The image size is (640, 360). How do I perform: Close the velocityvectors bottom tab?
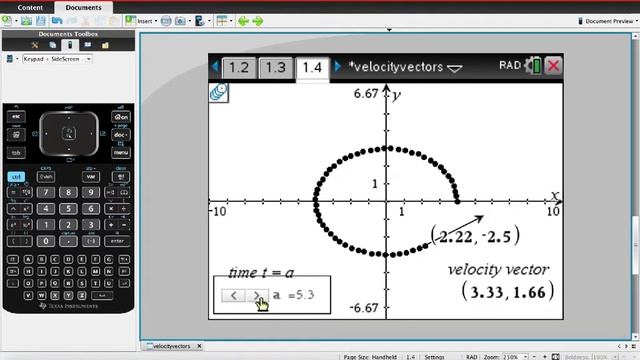click(199, 346)
